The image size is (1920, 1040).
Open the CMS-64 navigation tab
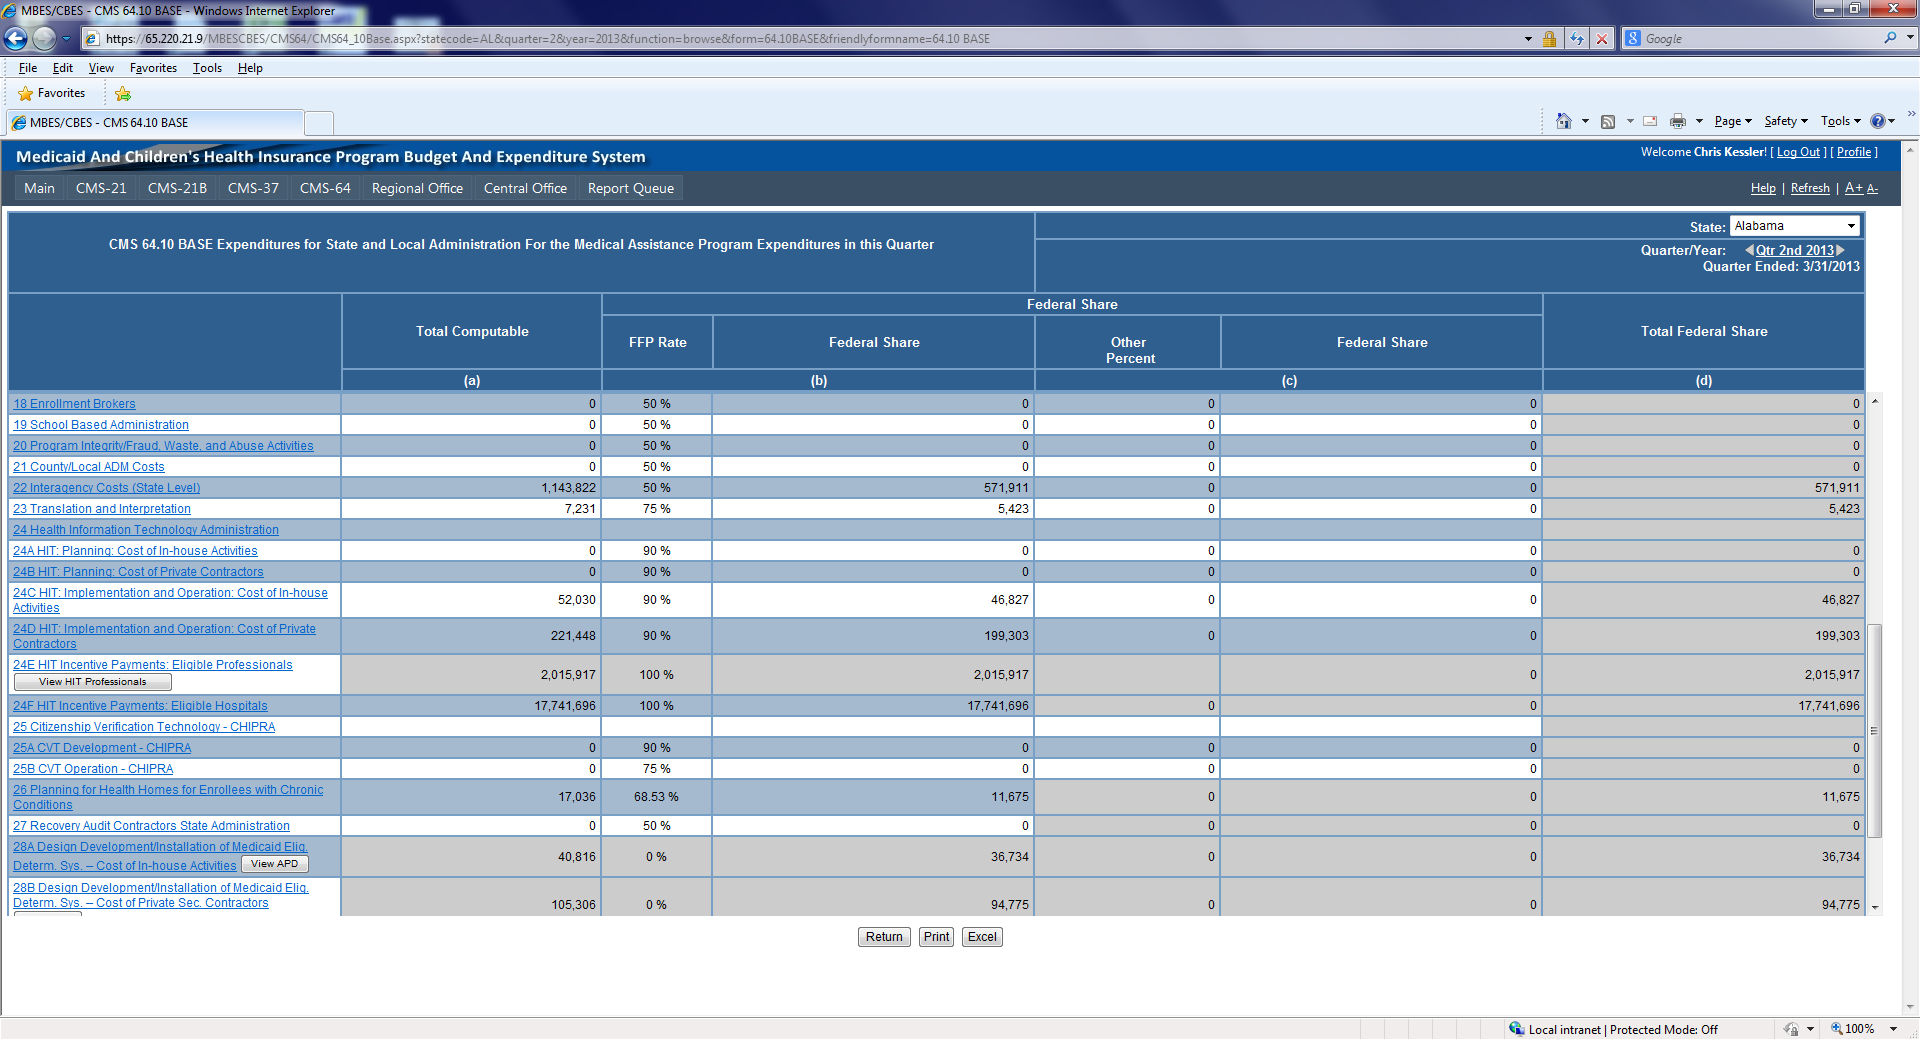pyautogui.click(x=325, y=188)
